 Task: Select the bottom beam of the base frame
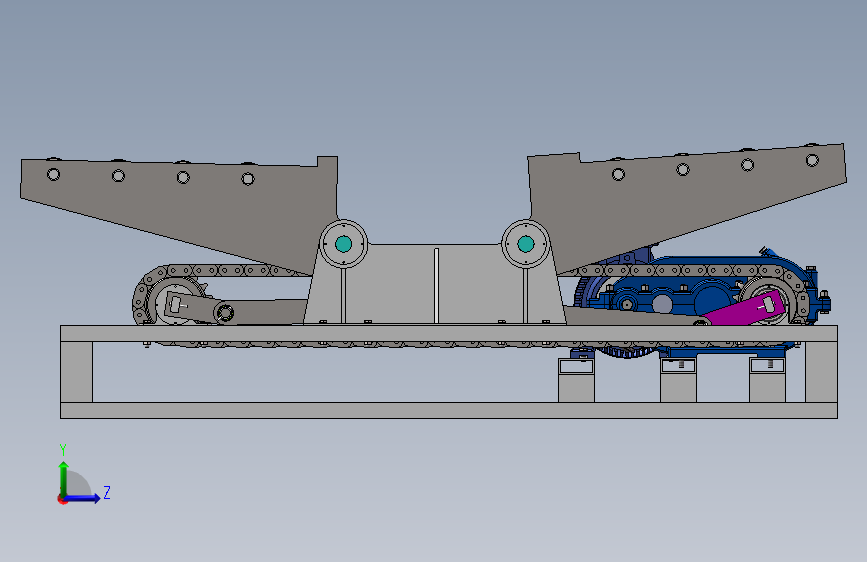pyautogui.click(x=448, y=410)
